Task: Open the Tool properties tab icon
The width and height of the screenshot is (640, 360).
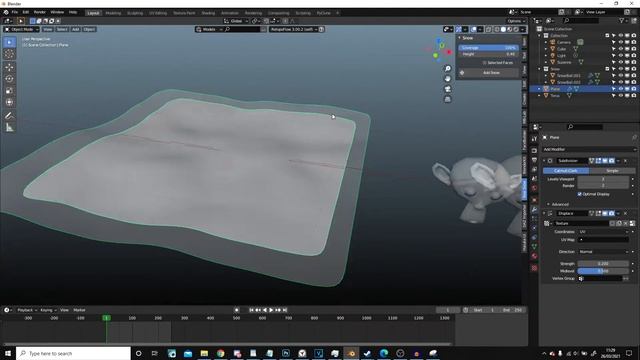Action: [x=534, y=139]
